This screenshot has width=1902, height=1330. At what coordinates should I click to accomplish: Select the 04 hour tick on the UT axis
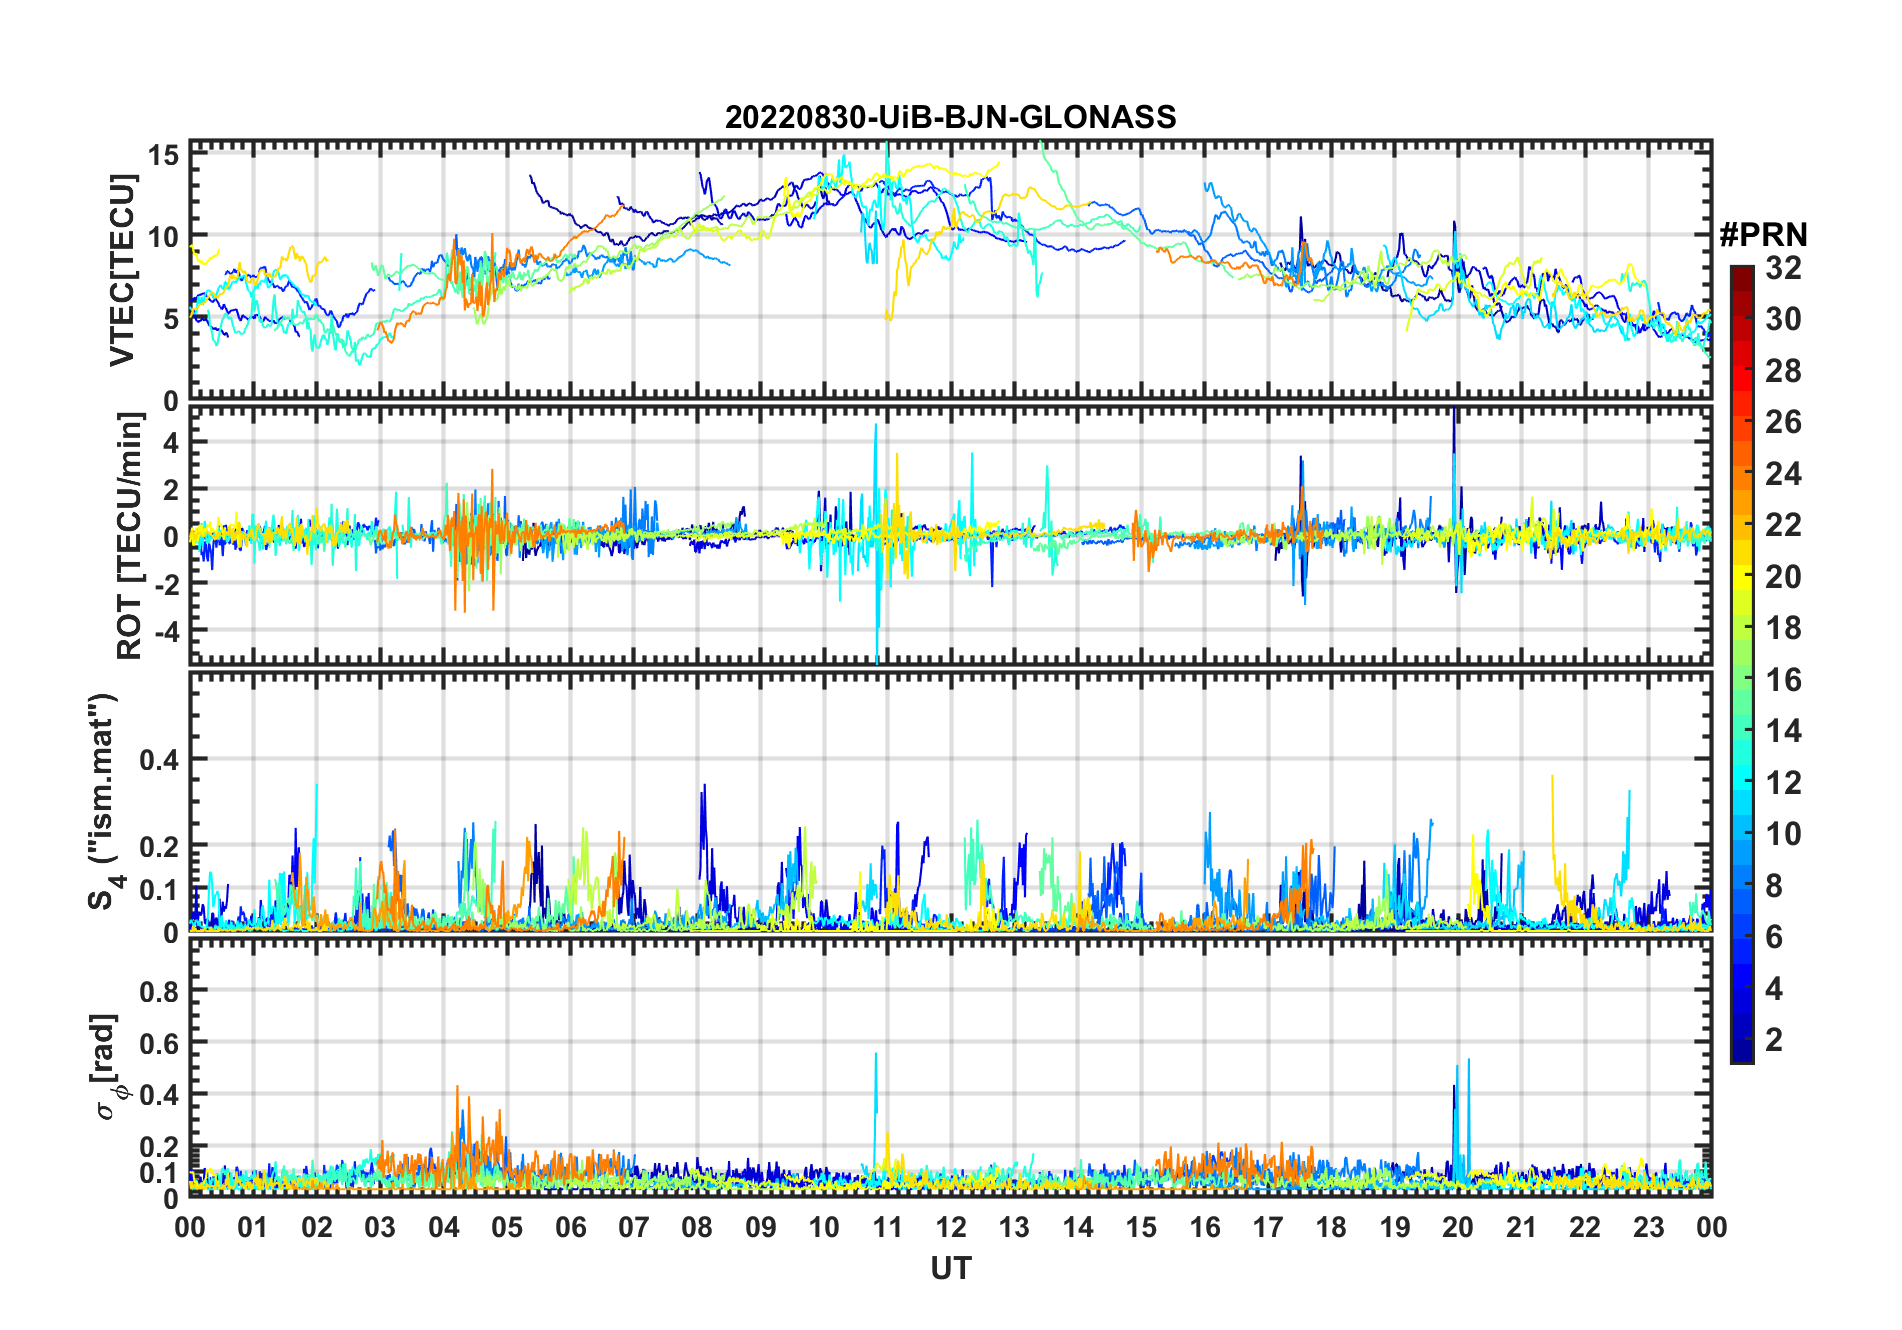pyautogui.click(x=444, y=1228)
